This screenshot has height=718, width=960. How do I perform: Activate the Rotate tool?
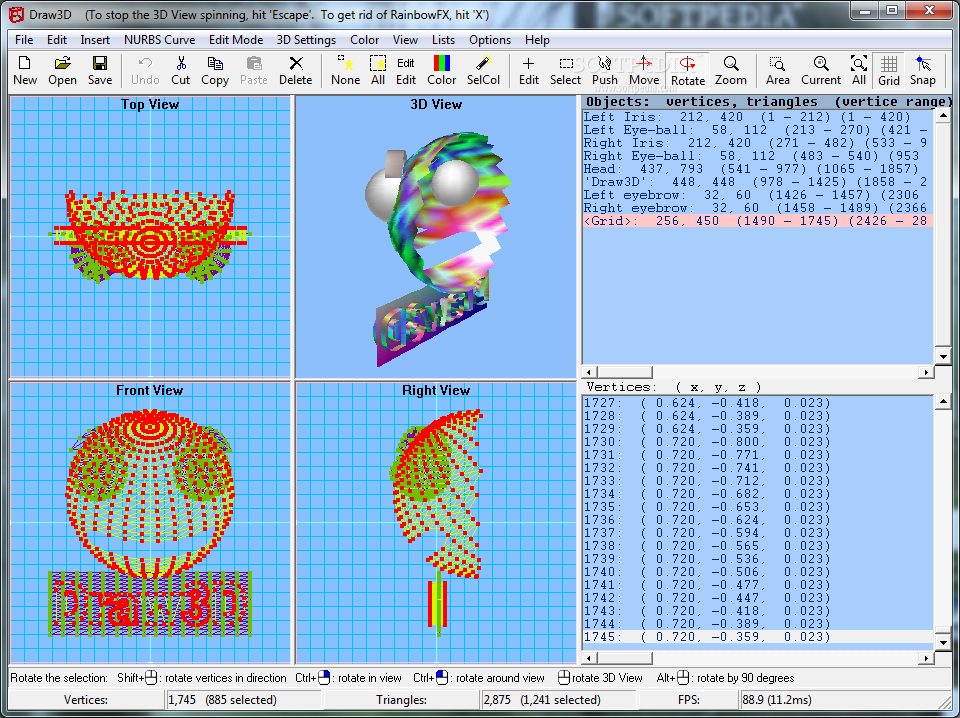pos(688,70)
